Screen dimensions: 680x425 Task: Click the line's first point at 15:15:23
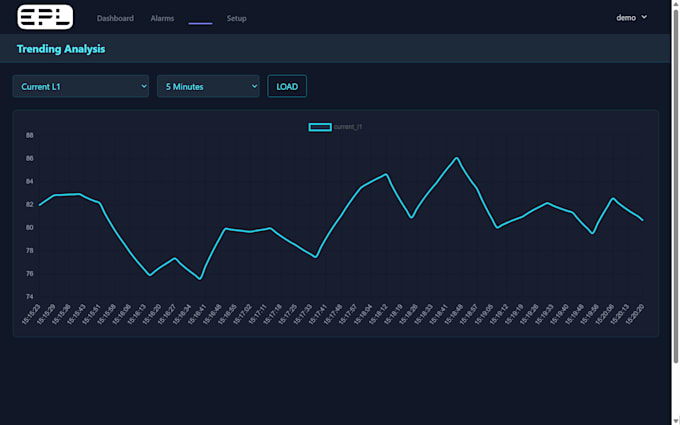click(x=40, y=205)
